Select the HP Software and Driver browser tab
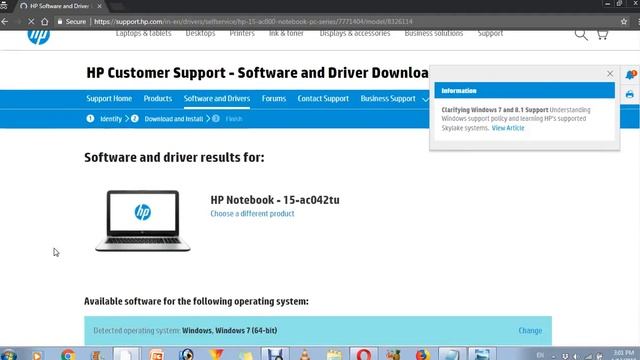 (x=59, y=6)
